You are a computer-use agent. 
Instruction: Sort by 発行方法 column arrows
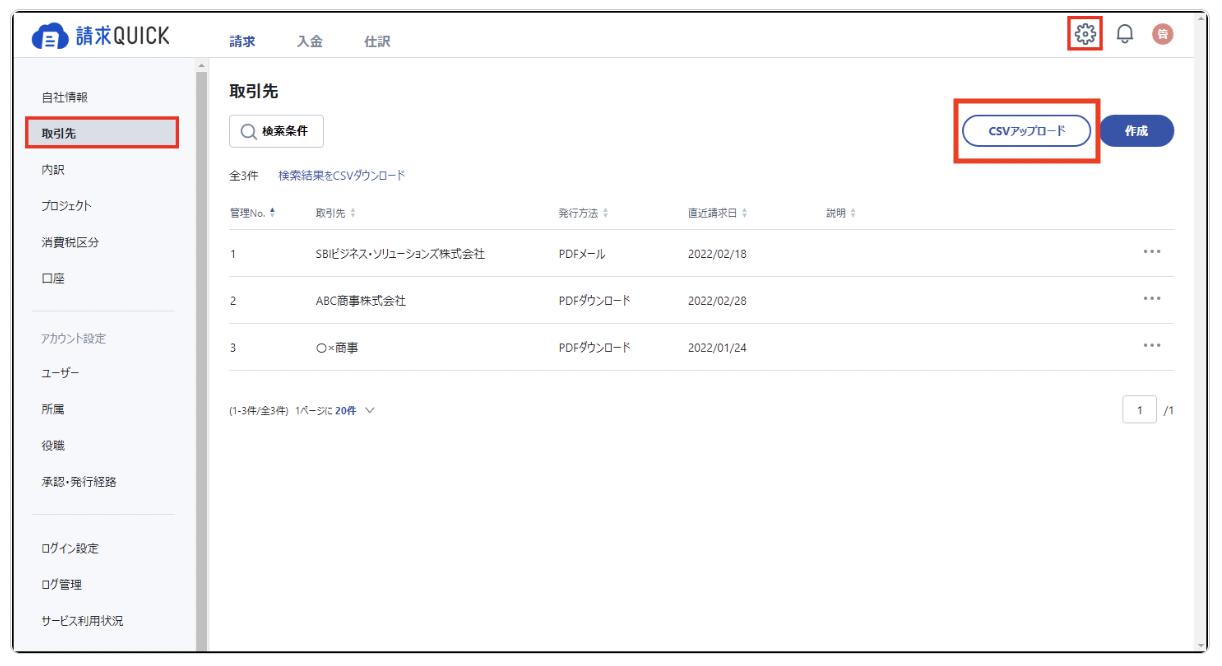606,213
